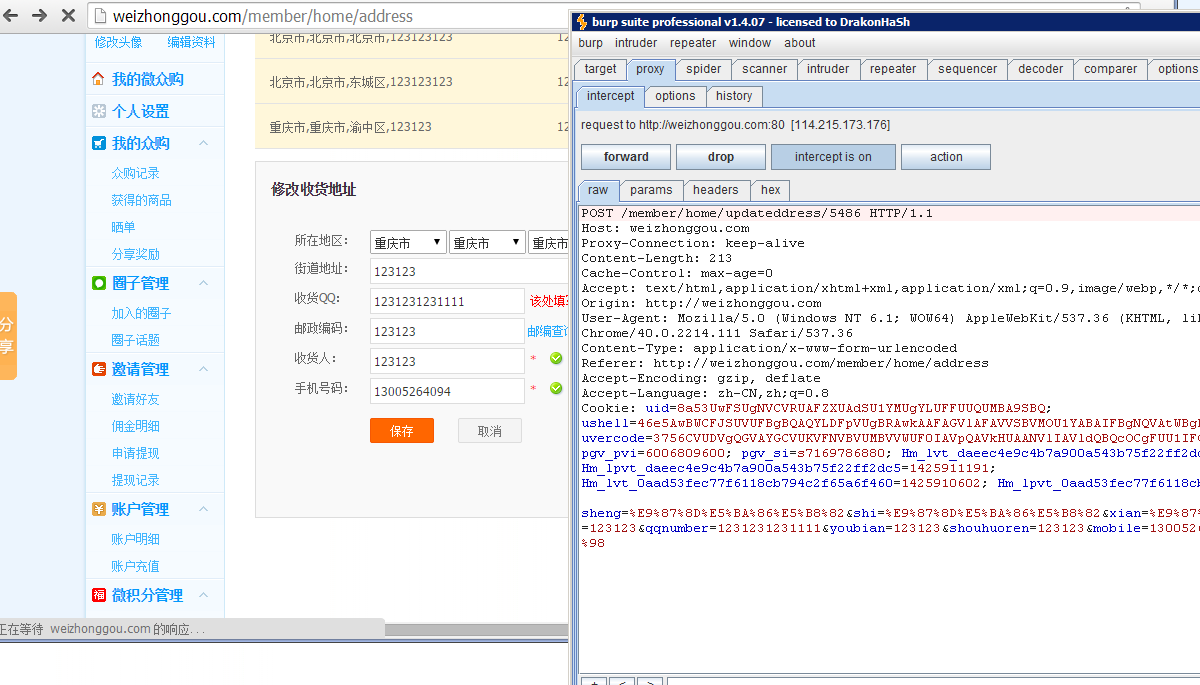Switch to the scanner tab

pos(765,69)
